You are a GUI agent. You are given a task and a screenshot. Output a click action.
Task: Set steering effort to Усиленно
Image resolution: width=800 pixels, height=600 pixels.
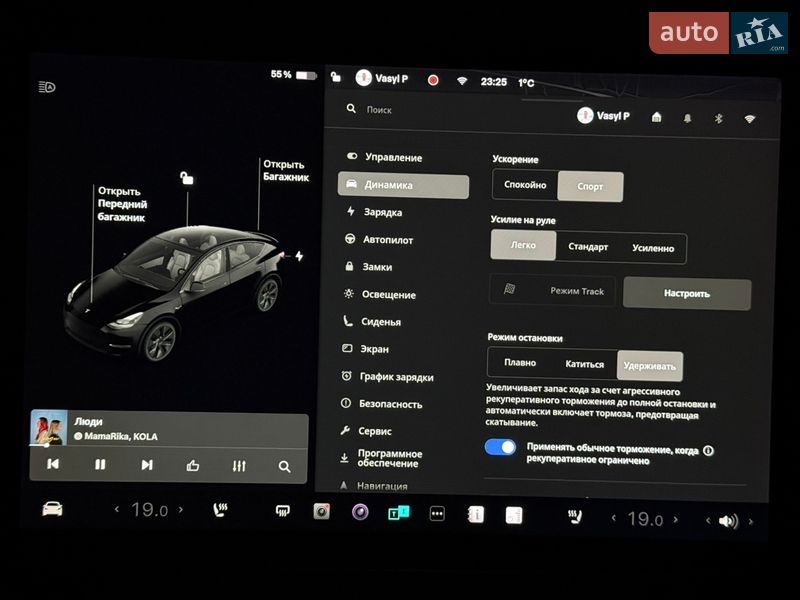pyautogui.click(x=655, y=247)
